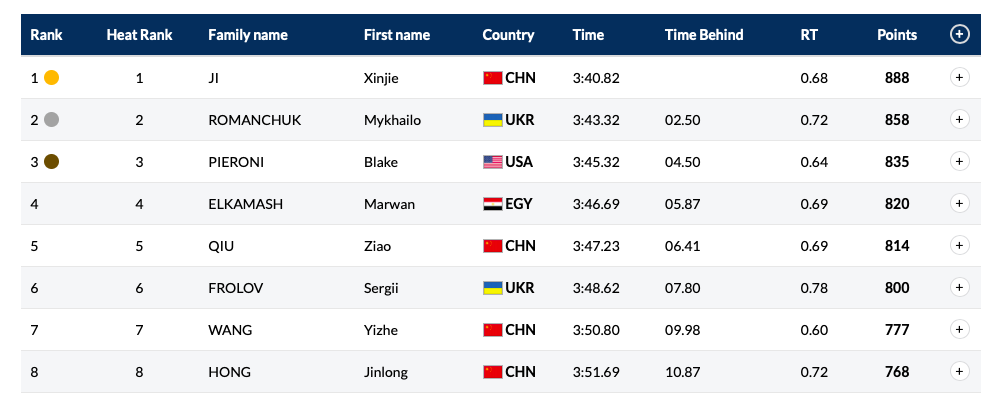The width and height of the screenshot is (995, 408).
Task: Click the Heat Rank column header
Action: (x=139, y=35)
